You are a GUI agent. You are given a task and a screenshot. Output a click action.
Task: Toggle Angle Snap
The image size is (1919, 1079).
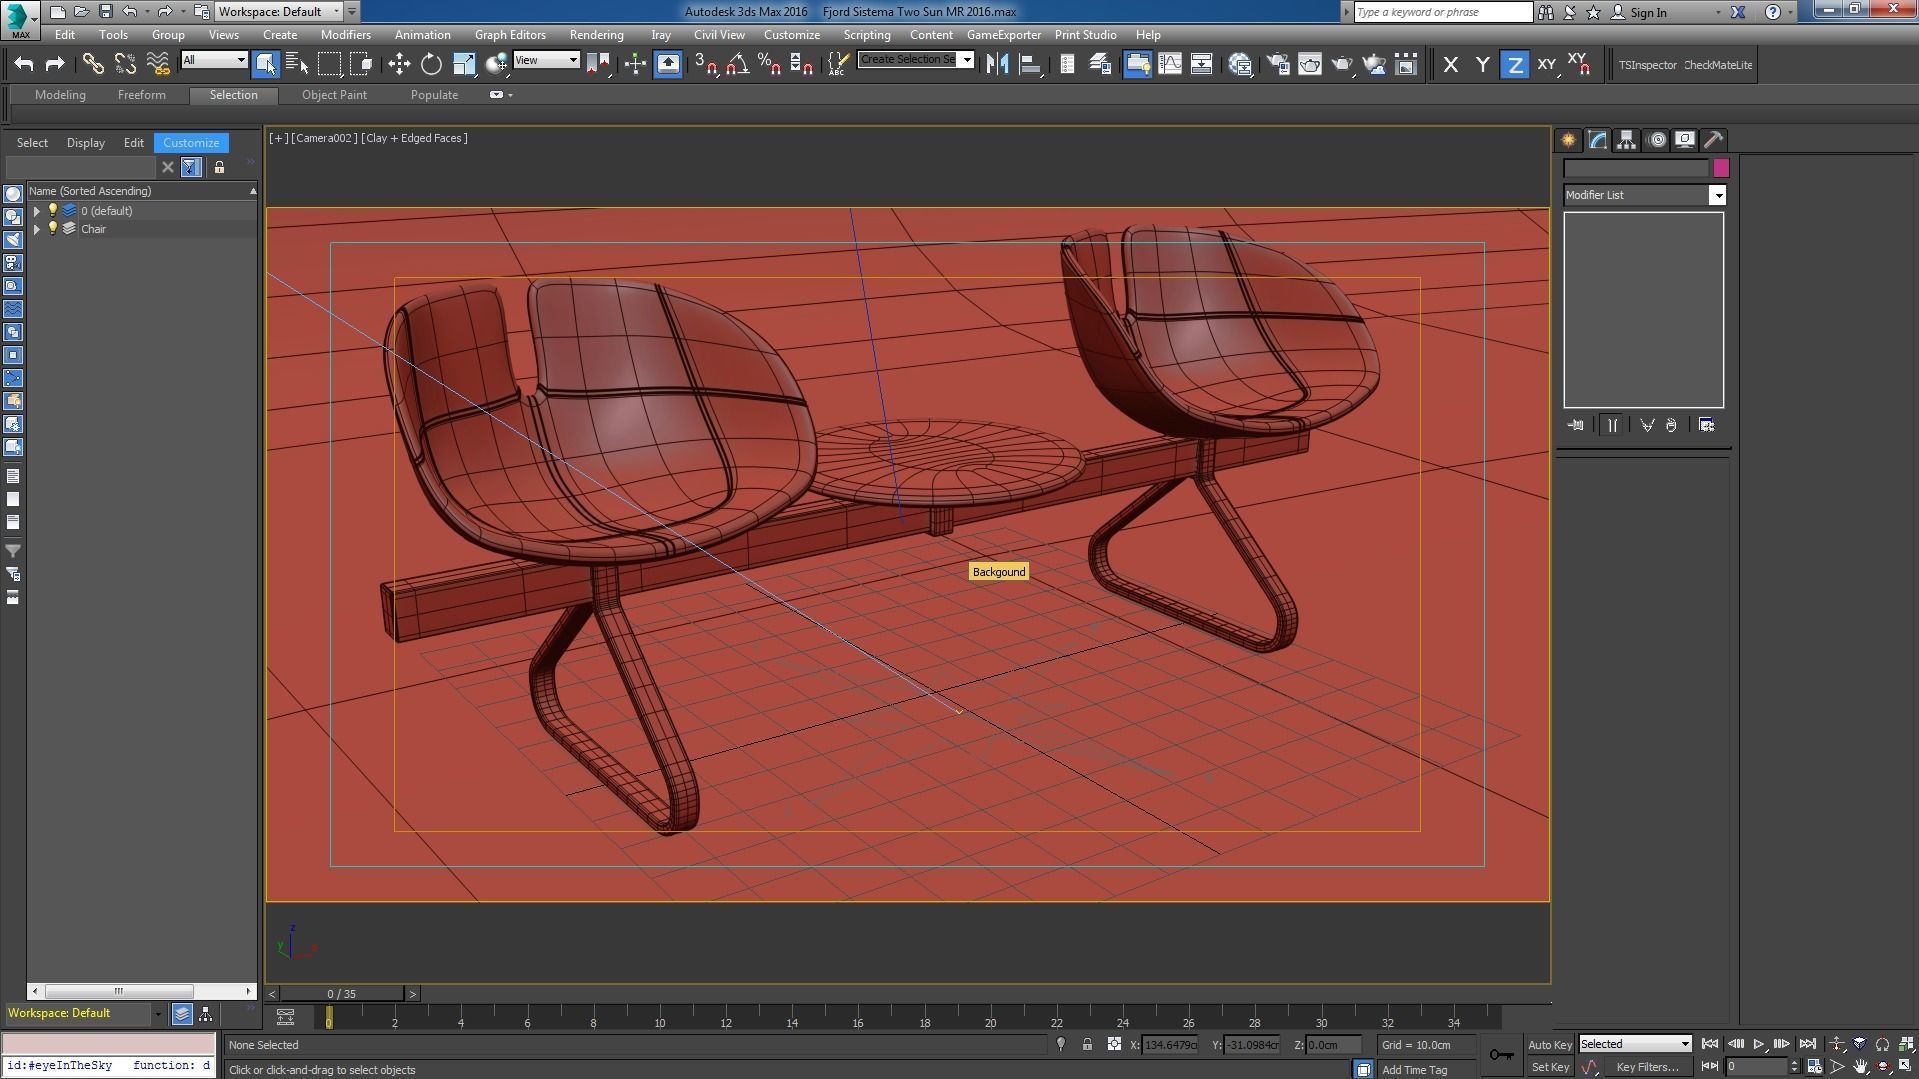point(738,65)
